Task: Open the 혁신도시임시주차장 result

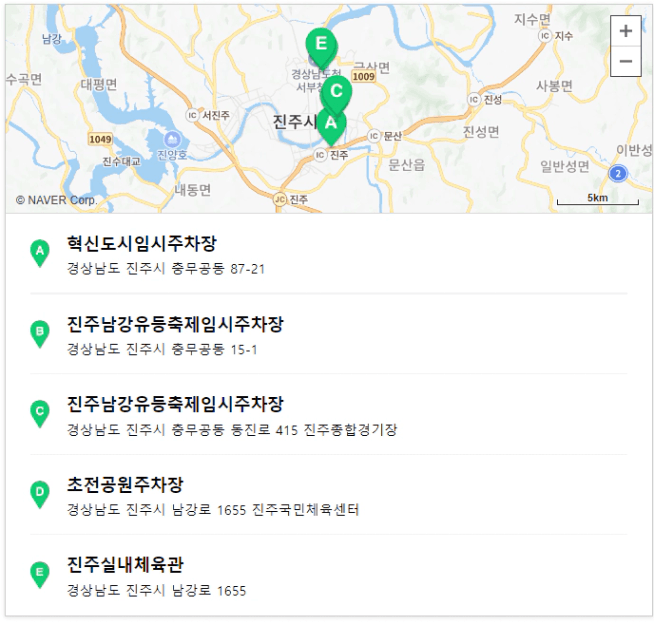Action: (141, 244)
